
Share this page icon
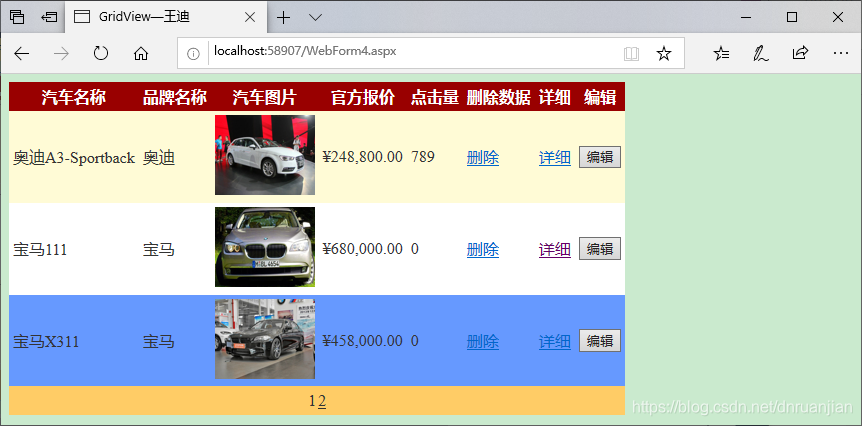[x=800, y=53]
